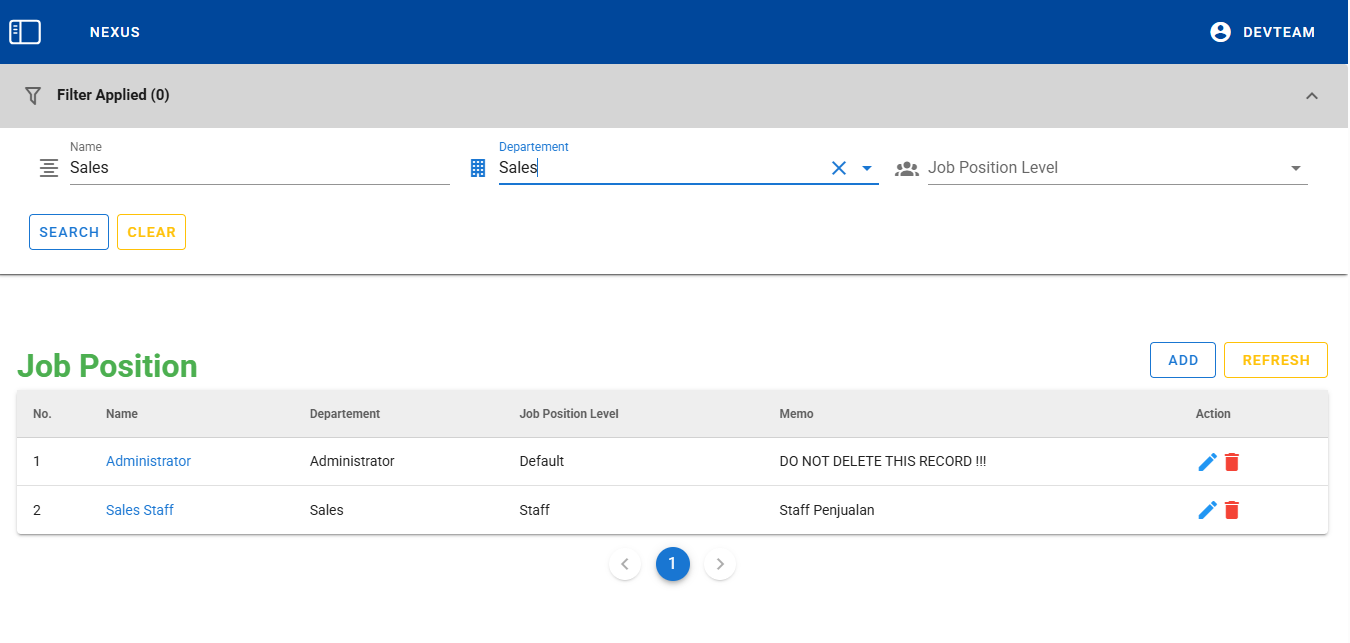Image resolution: width=1350 pixels, height=643 pixels.
Task: Refresh the Job Position table
Action: [x=1275, y=360]
